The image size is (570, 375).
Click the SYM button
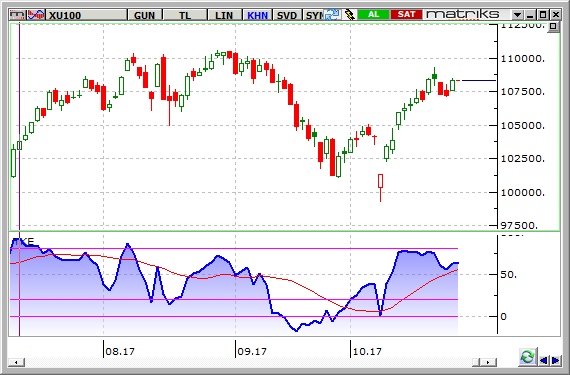click(x=313, y=15)
